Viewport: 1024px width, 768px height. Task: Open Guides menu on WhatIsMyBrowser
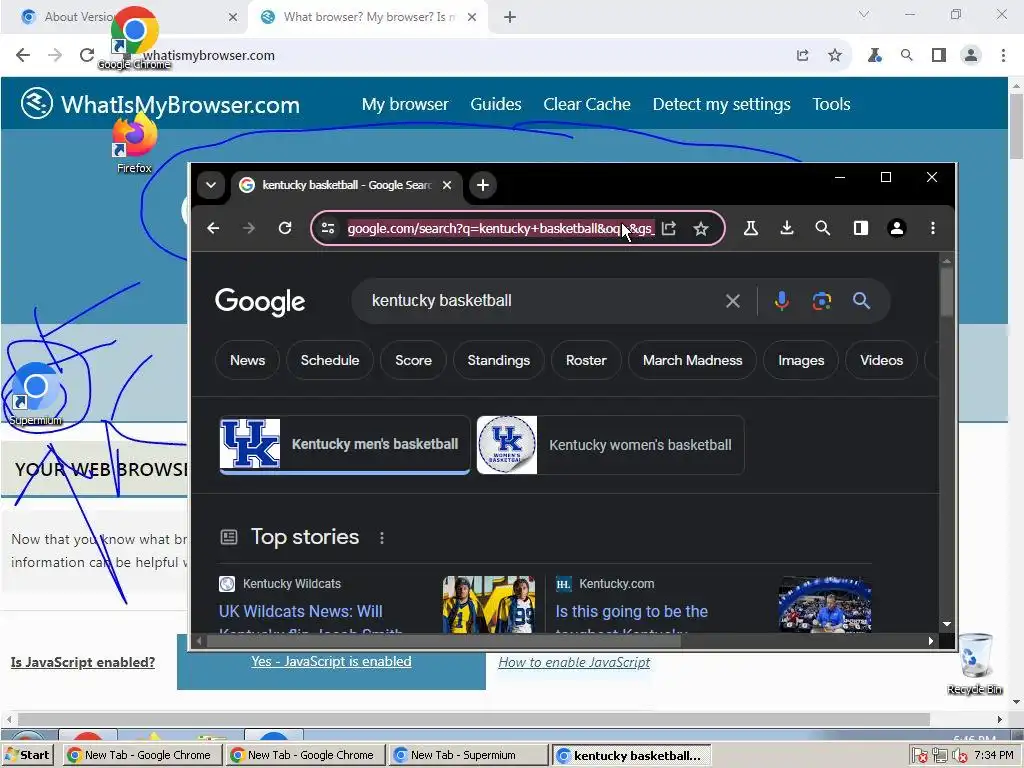click(x=496, y=104)
